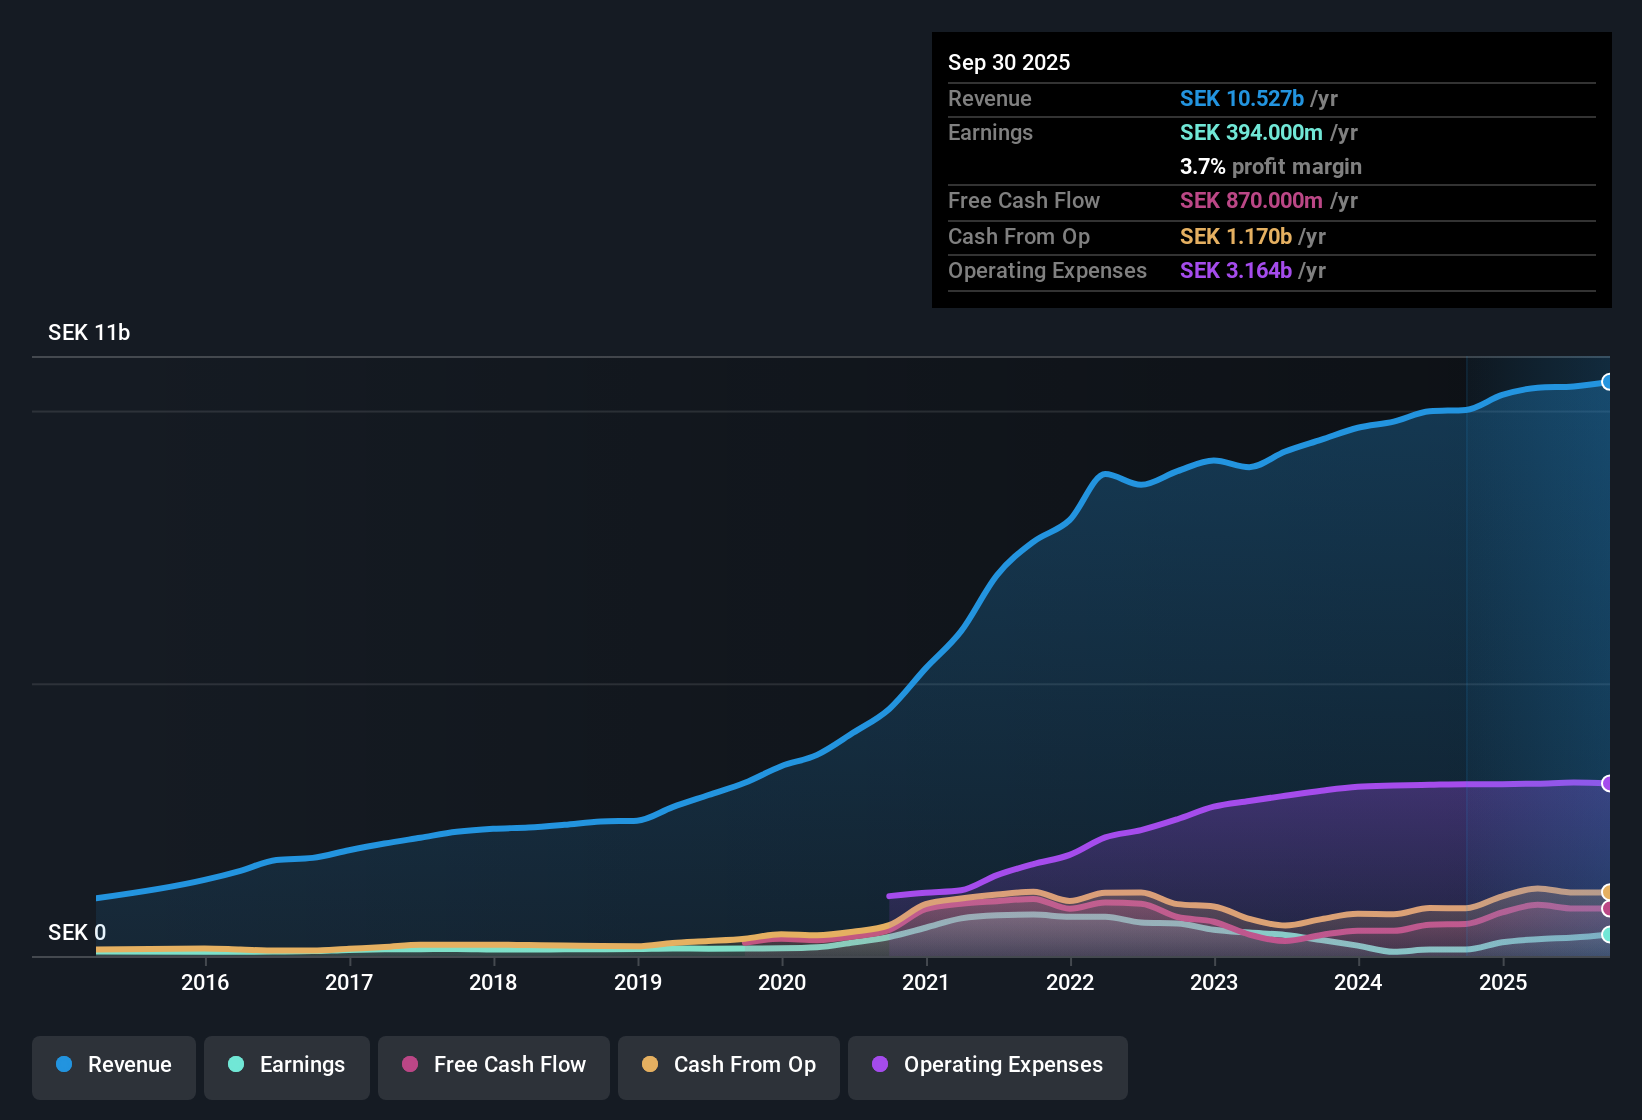Click the Operating Expenses label in tooltip
The height and width of the screenshot is (1120, 1642).
pos(1047,270)
